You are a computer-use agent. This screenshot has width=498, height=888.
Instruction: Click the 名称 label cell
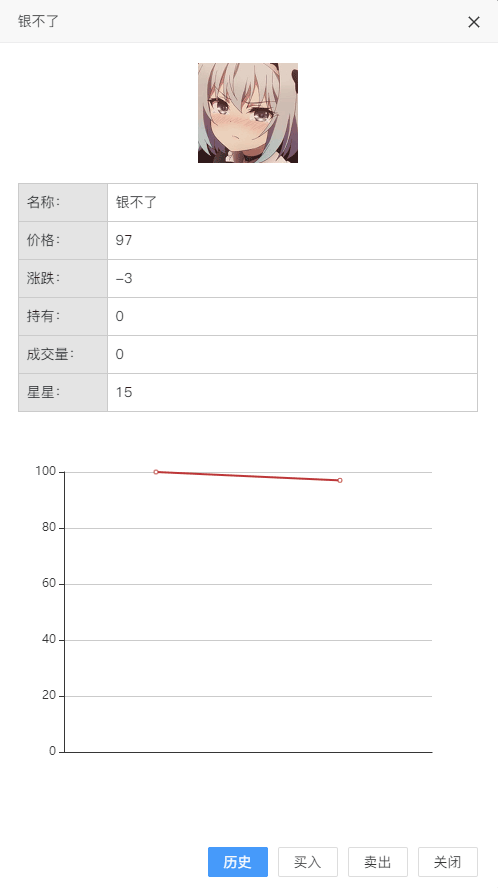click(63, 202)
